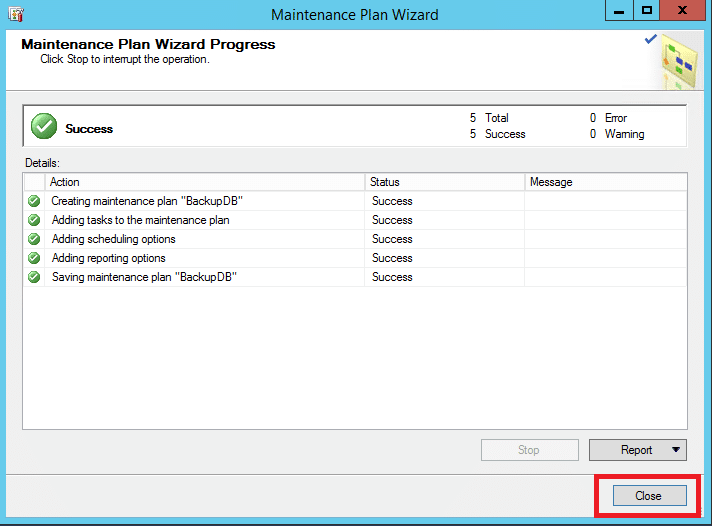Click the green check beside Adding reporting options
712x526 pixels.
click(x=34, y=258)
